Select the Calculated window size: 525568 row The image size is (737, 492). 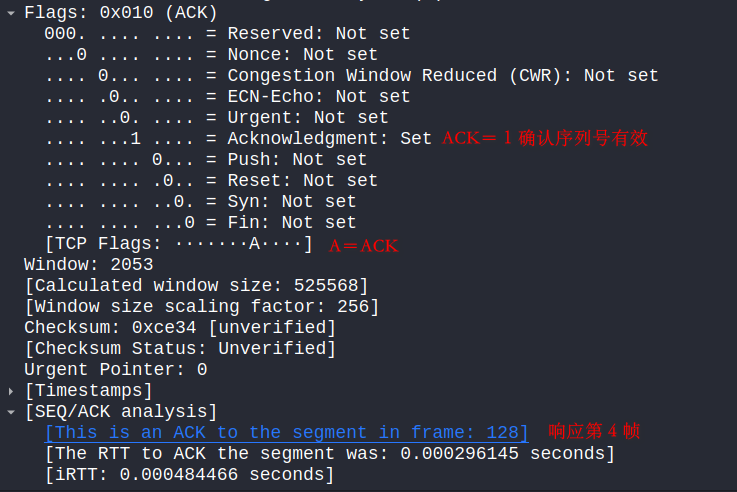196,286
